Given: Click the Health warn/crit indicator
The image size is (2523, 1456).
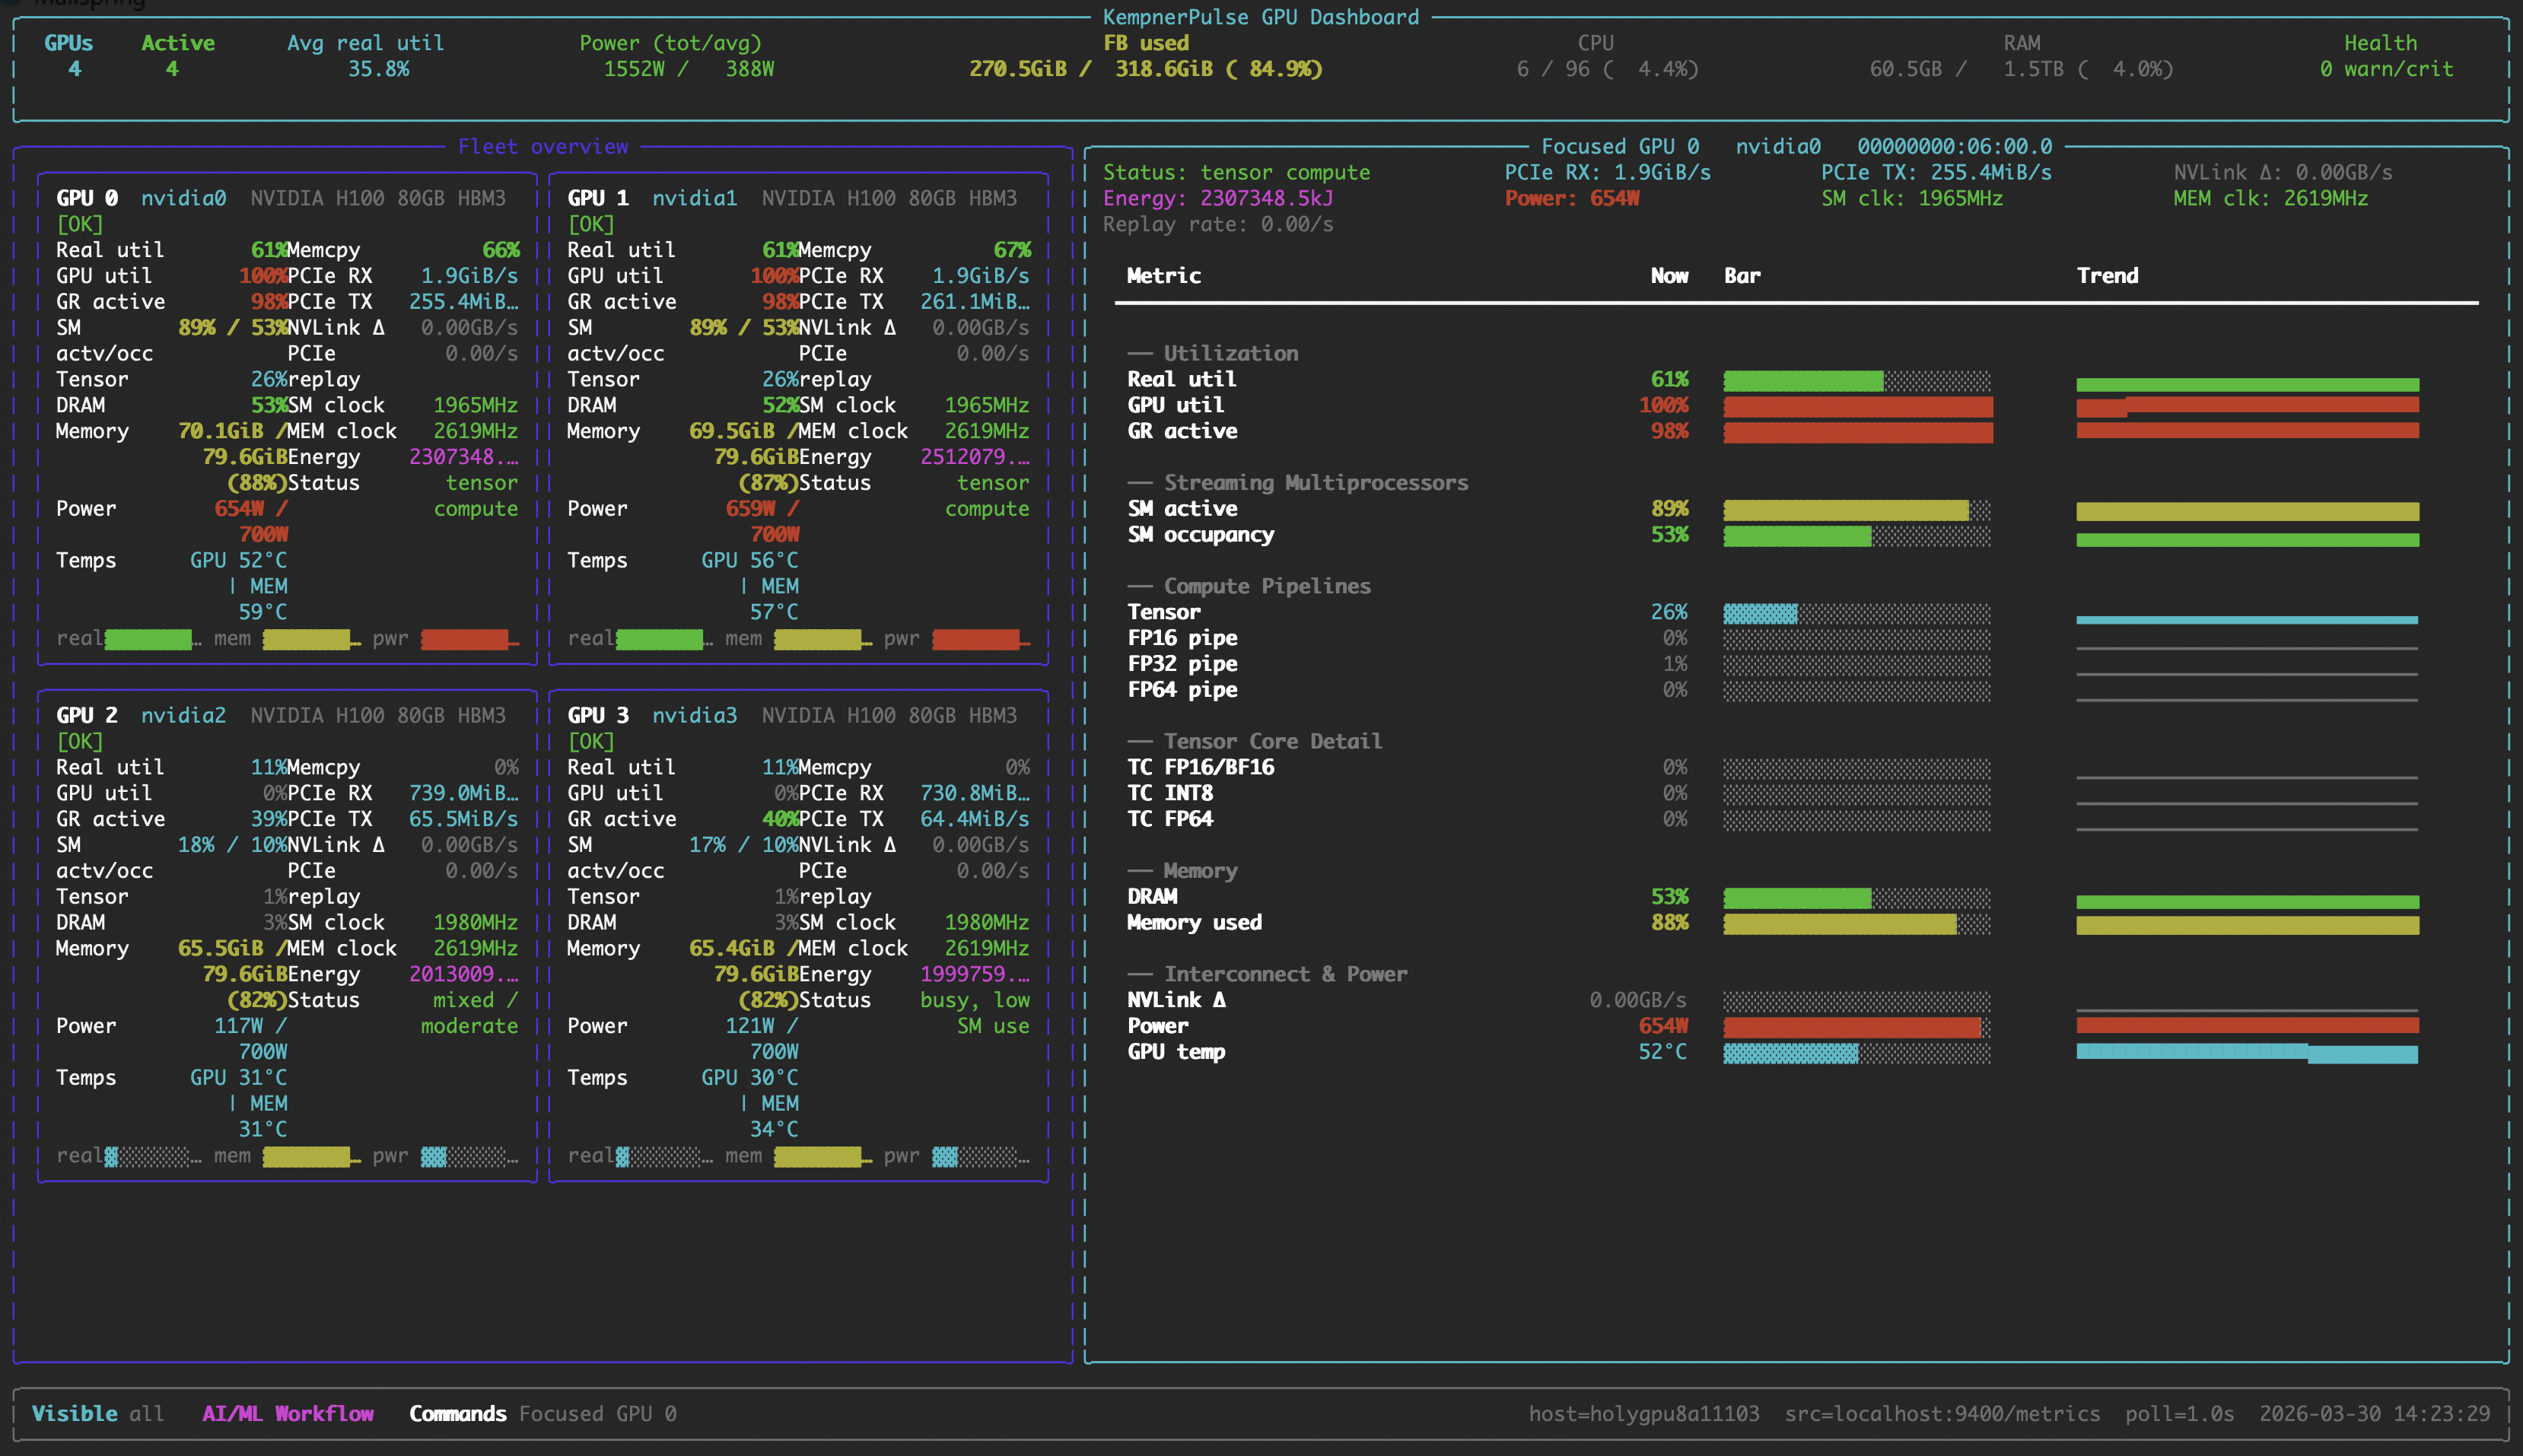Looking at the screenshot, I should coord(2385,69).
